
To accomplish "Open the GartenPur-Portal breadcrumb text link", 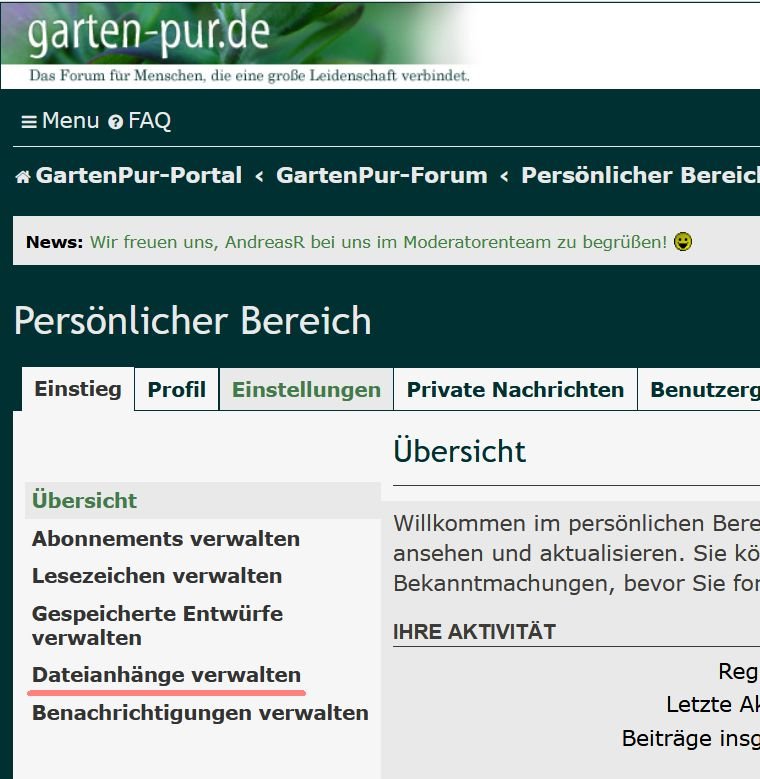I will click(139, 176).
